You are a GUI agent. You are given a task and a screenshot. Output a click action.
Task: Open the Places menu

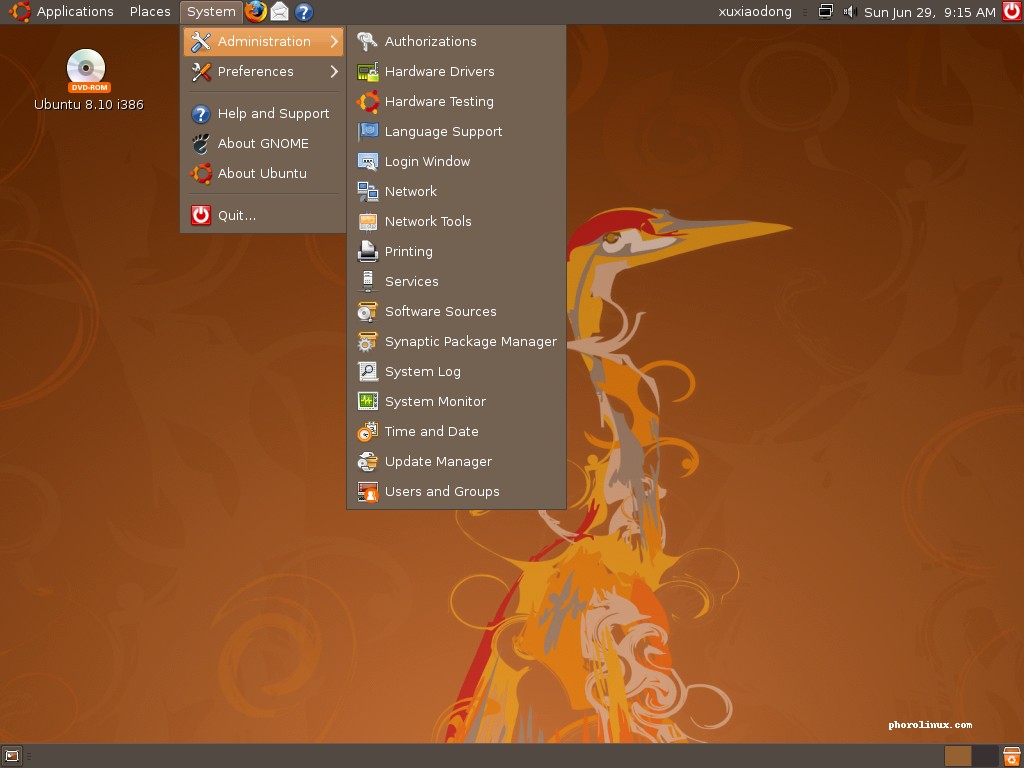tap(149, 11)
